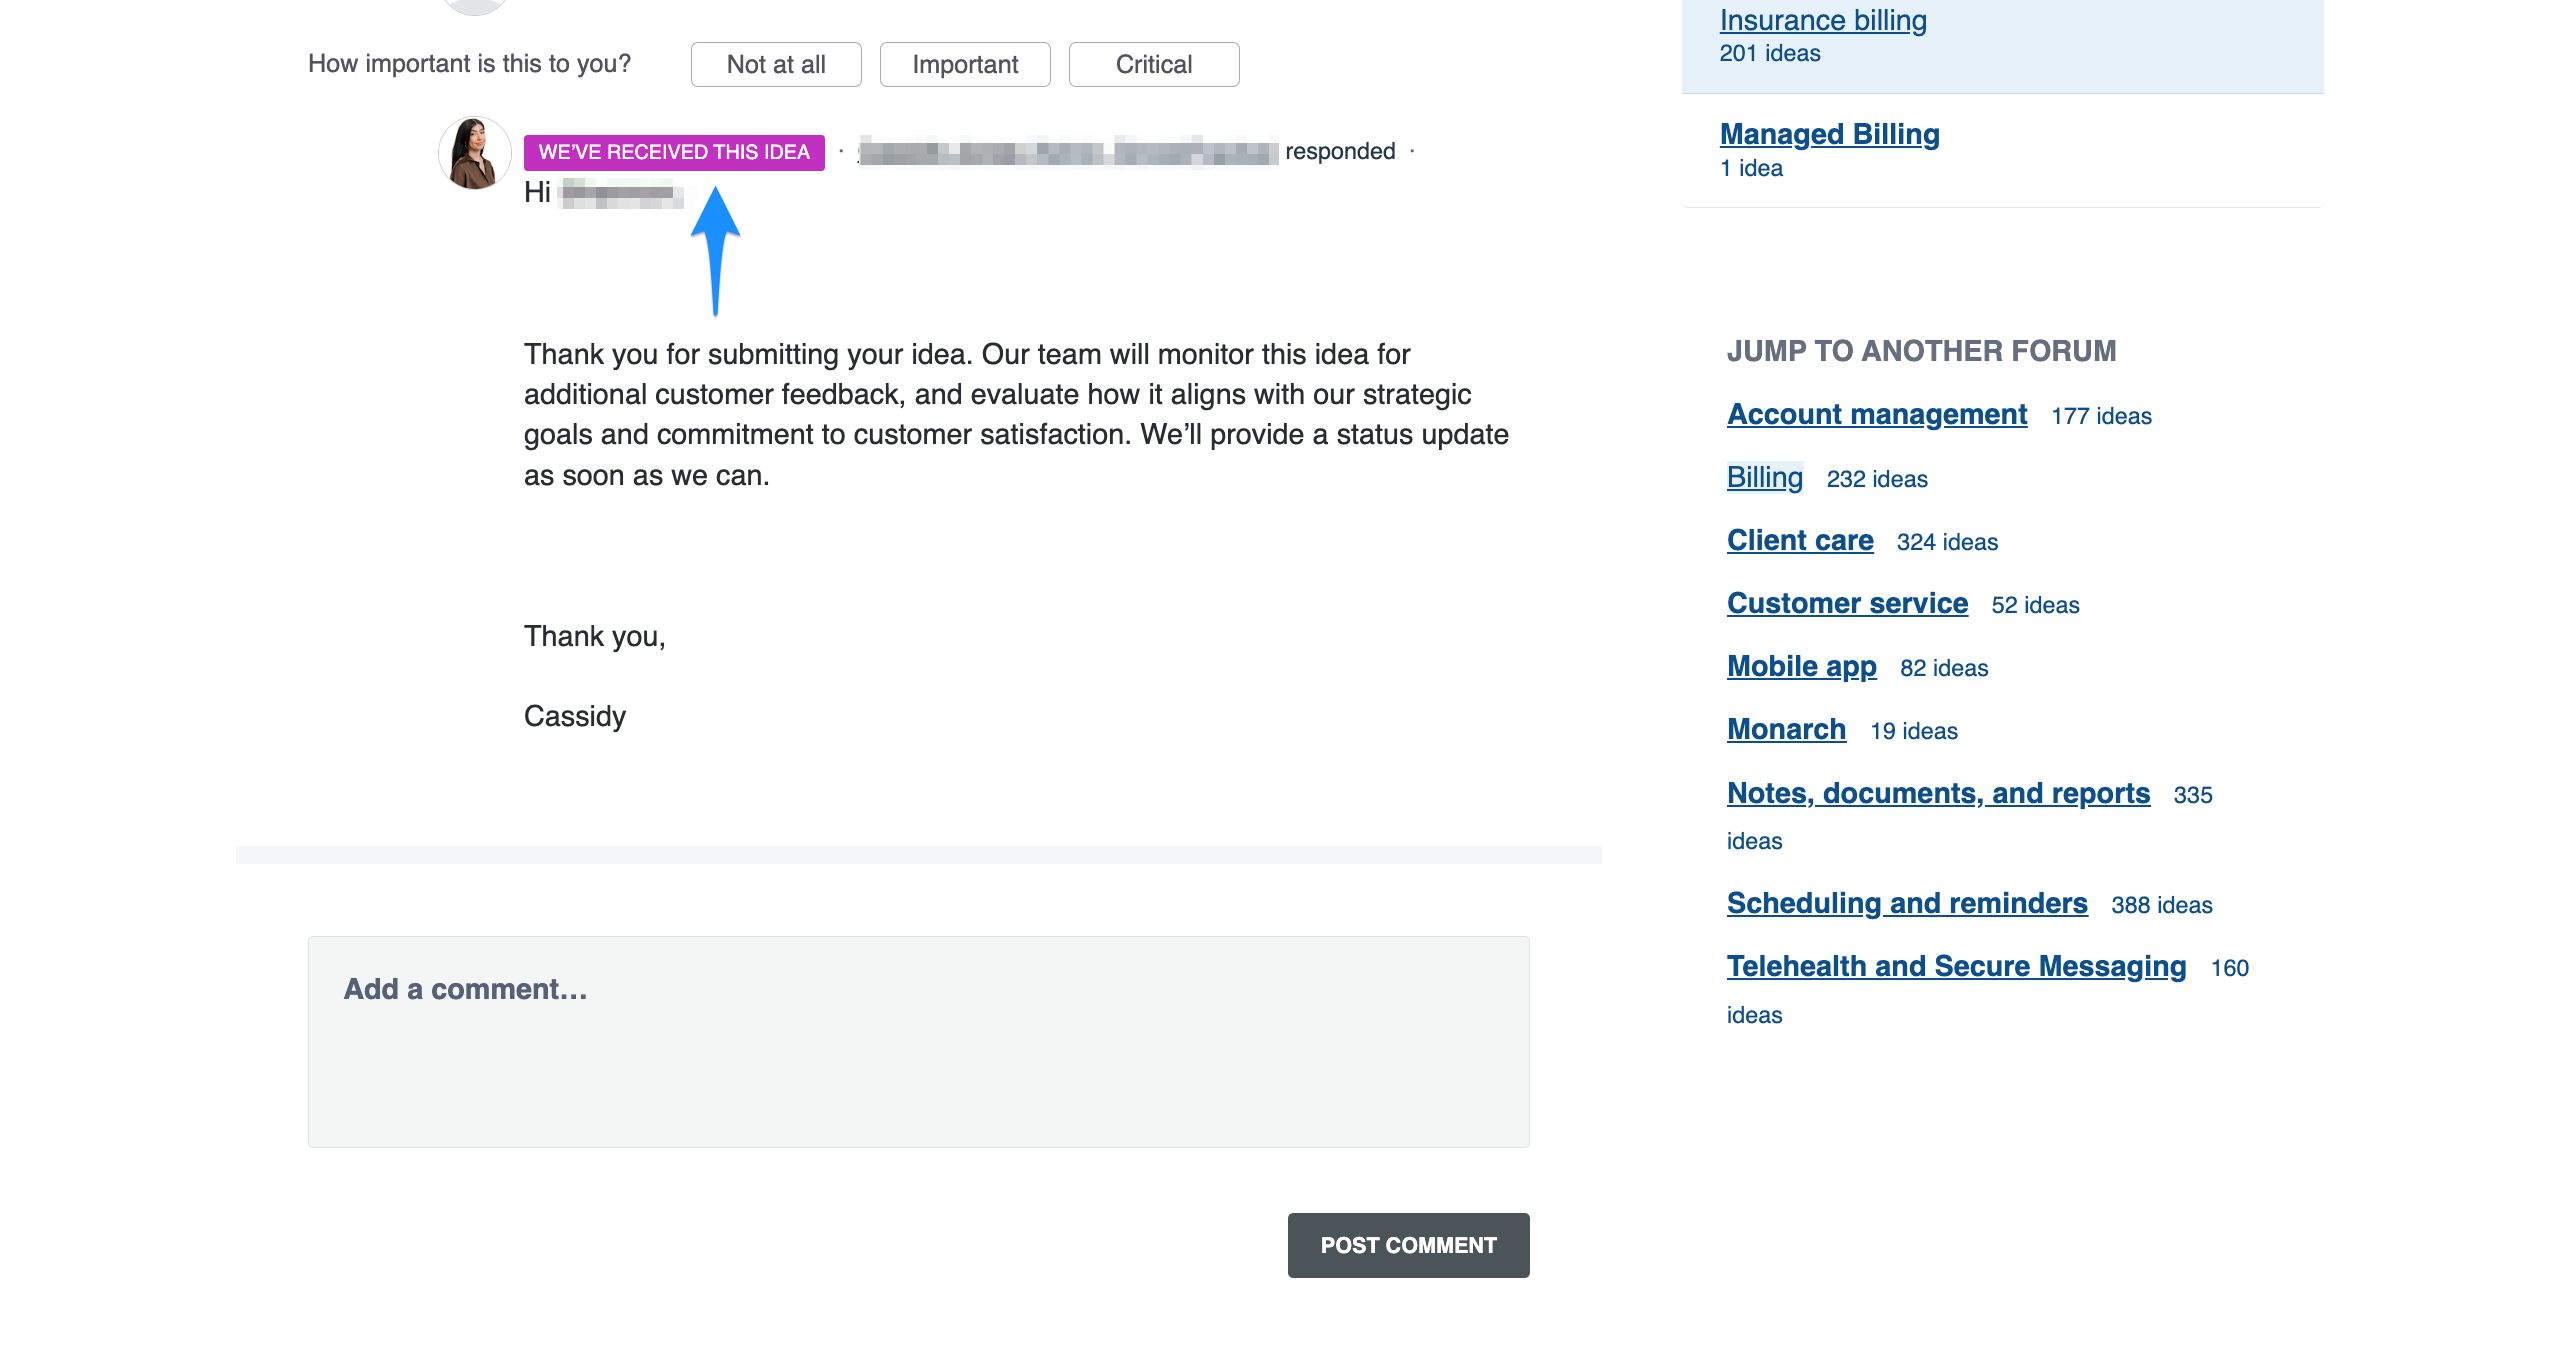Click the 'Cassidy' signature text
Image resolution: width=2560 pixels, height=1353 pixels.
point(575,717)
